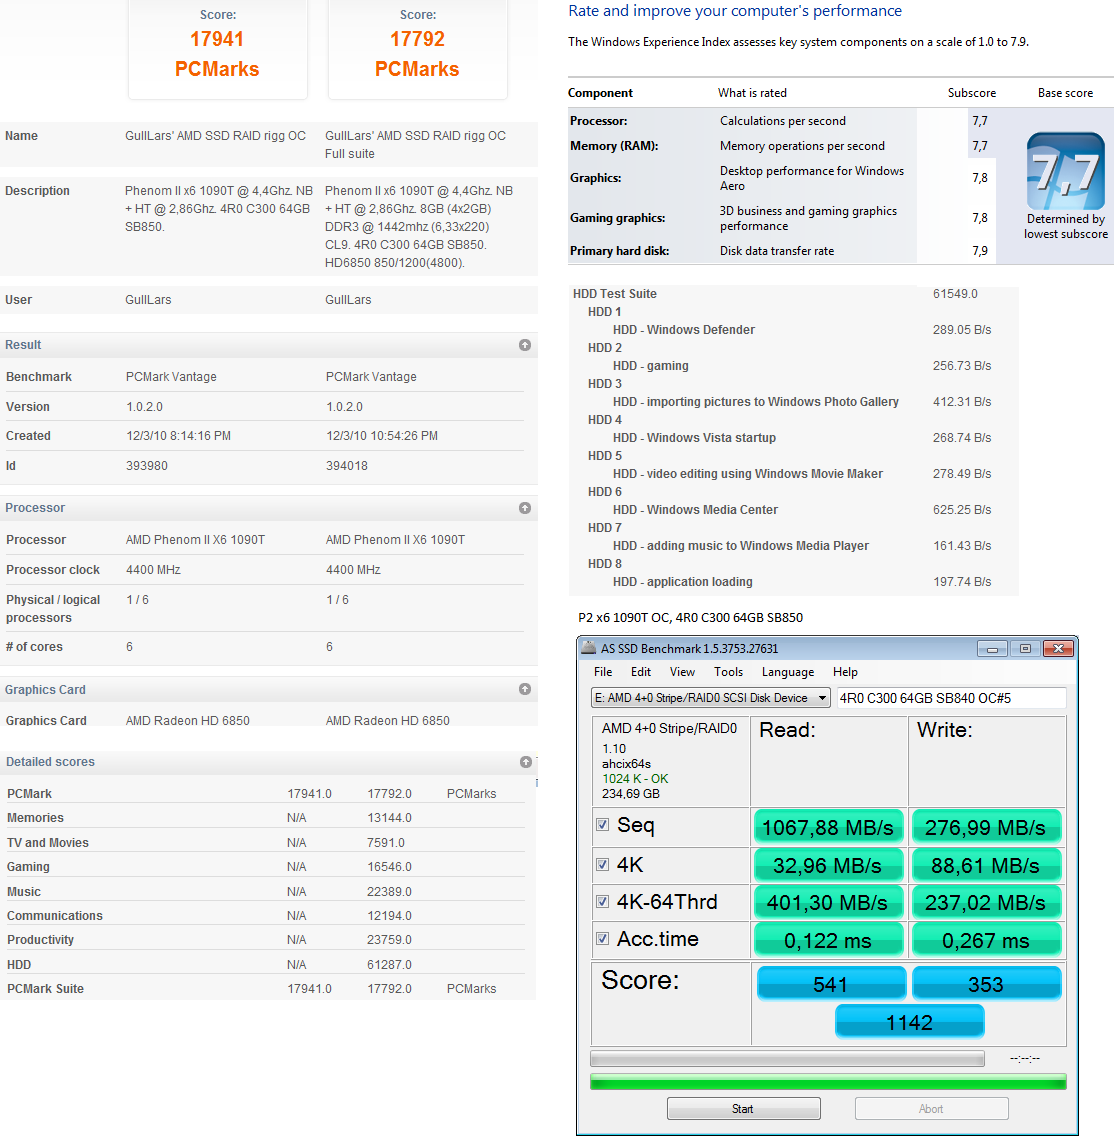Image resolution: width=1114 pixels, height=1139 pixels.
Task: Click the Primary hard disk subscore 7,9
Action: 980,251
